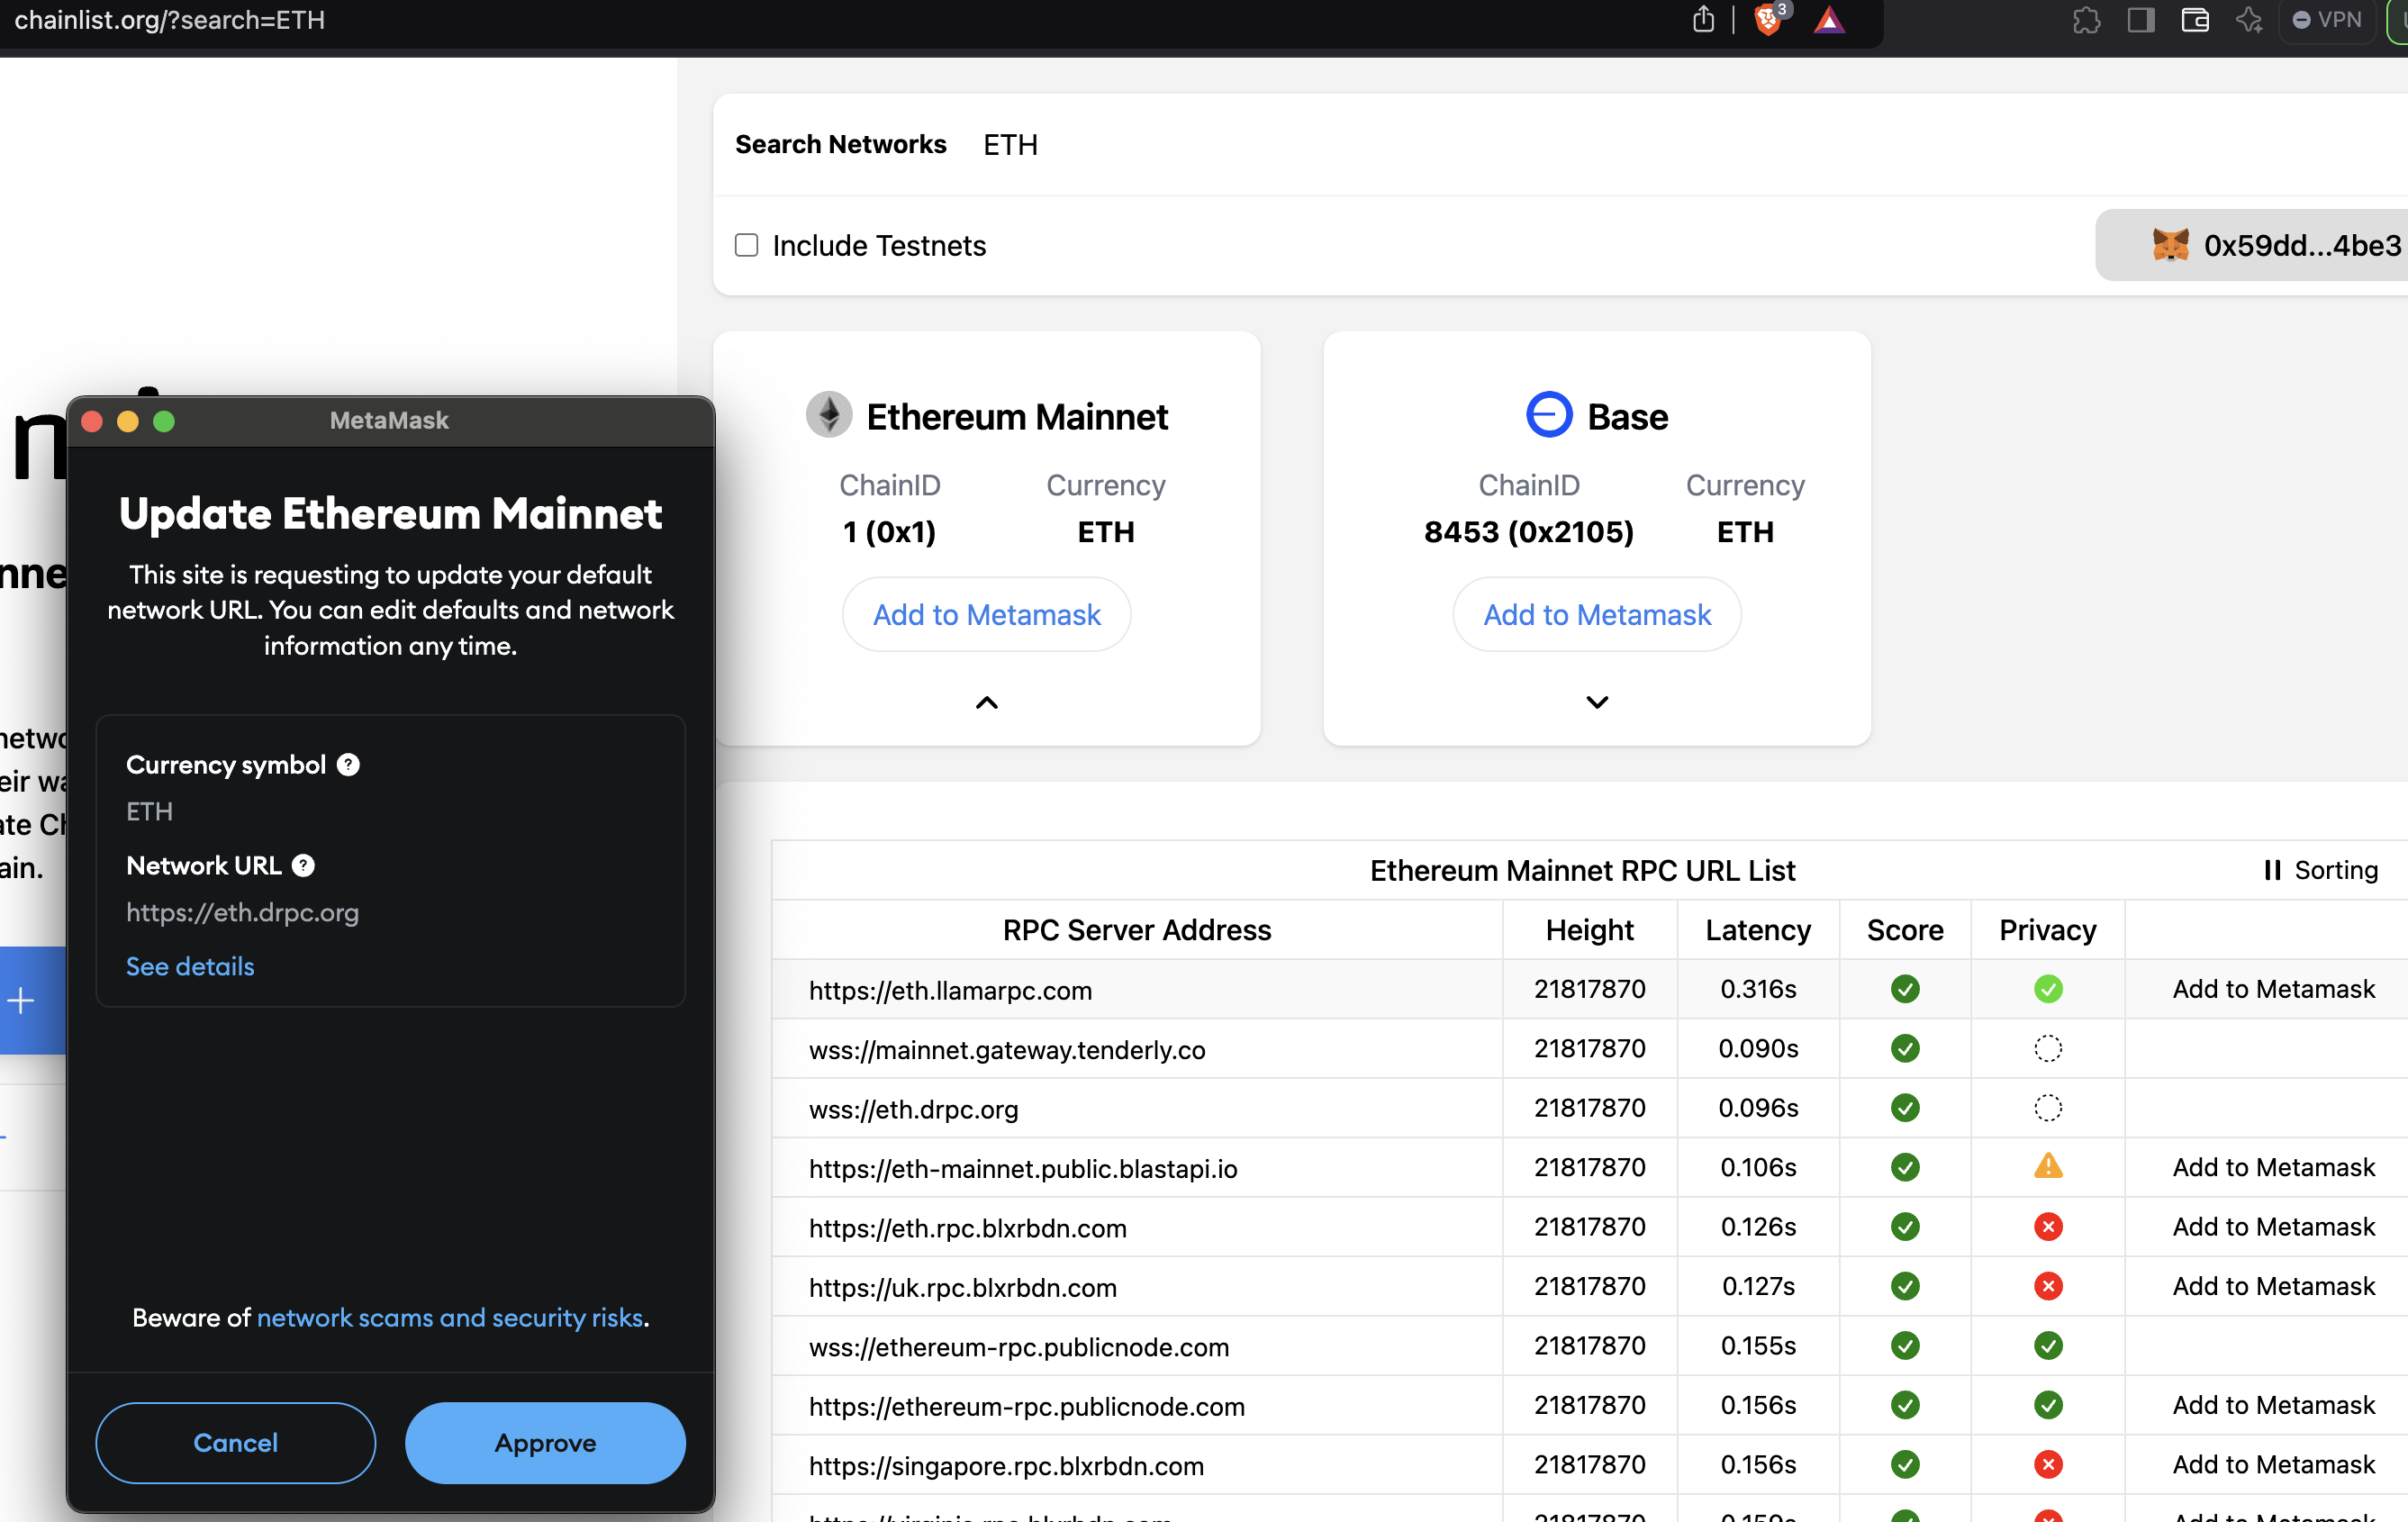The image size is (2408, 1522).
Task: Click the privacy warning indicator for eth-mainnet.public.blastapi.io
Action: tap(2047, 1166)
